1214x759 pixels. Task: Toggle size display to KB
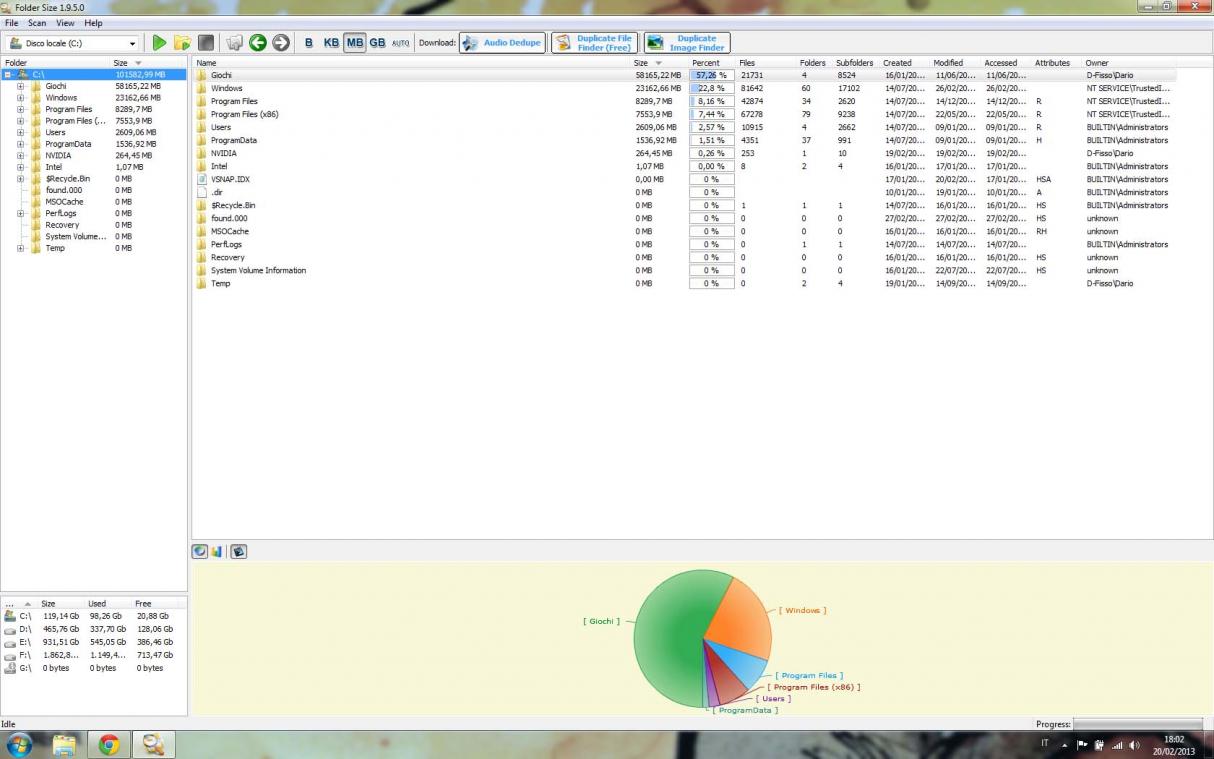click(x=331, y=43)
